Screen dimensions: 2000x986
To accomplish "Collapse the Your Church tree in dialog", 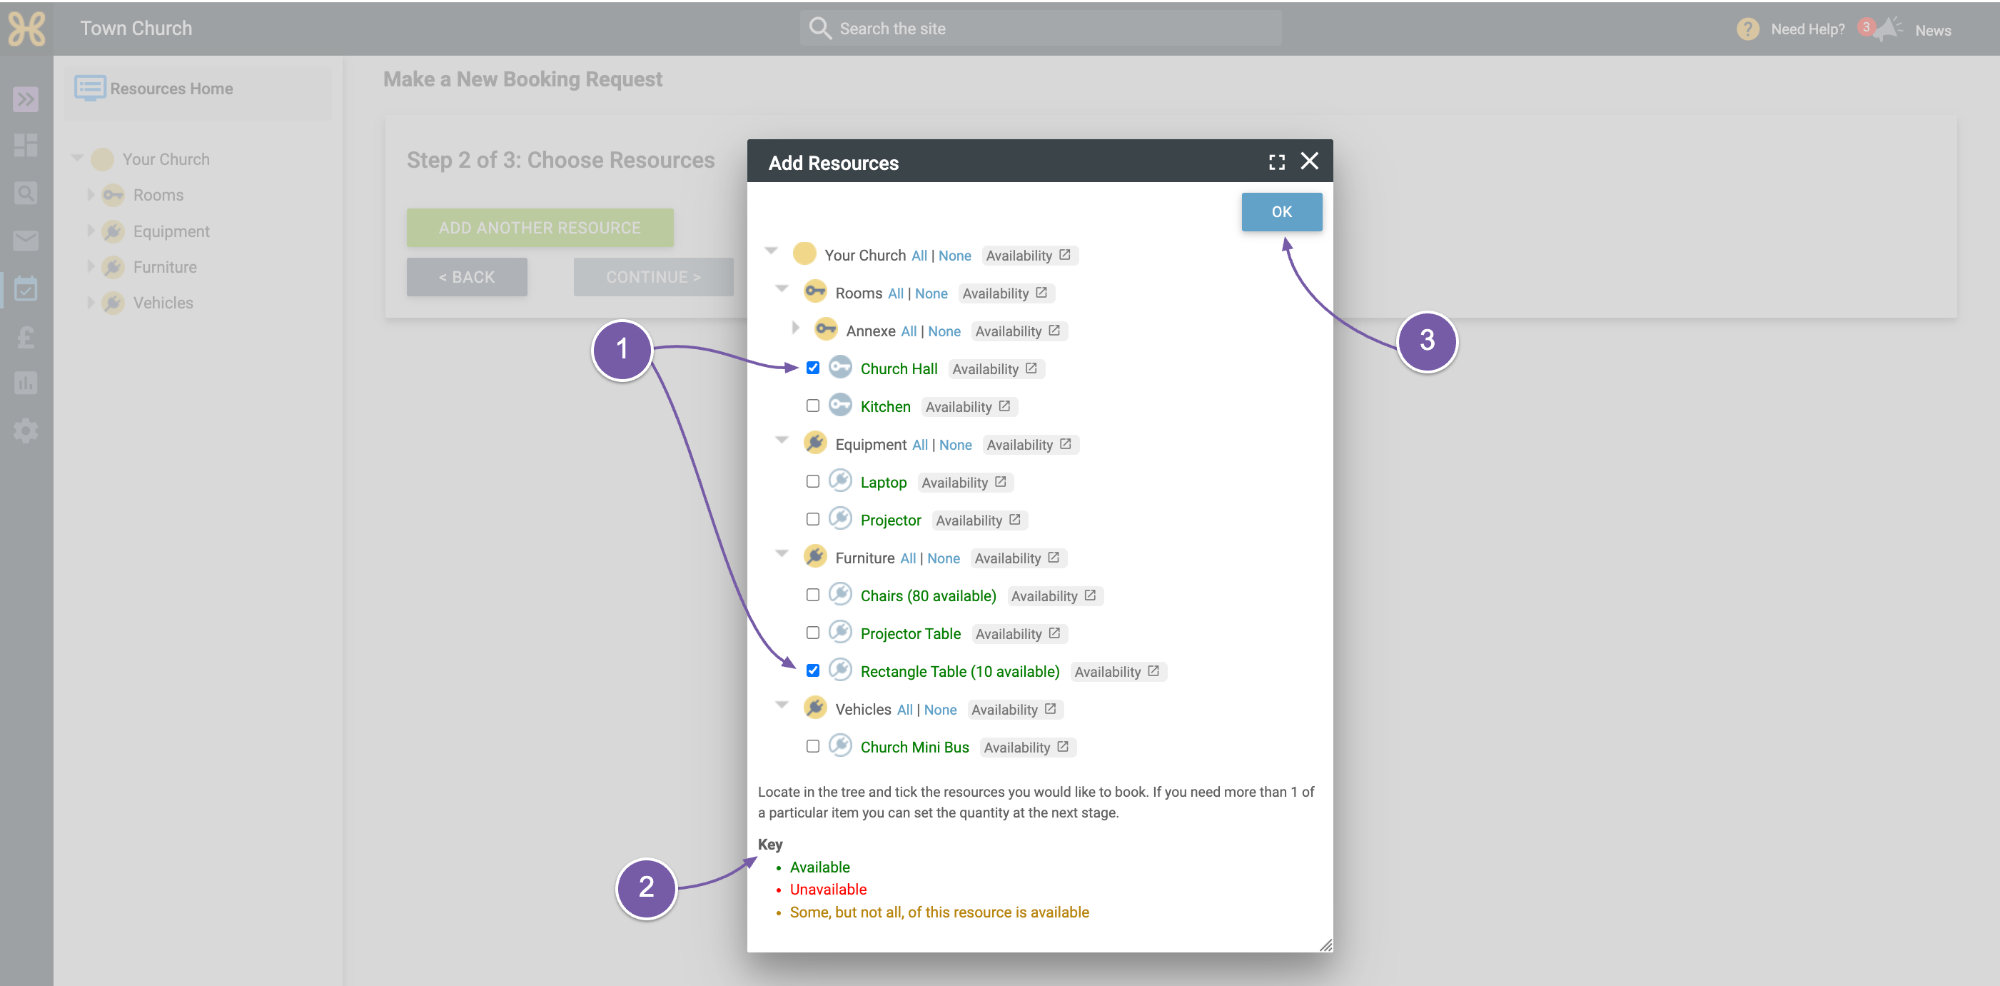I will coord(771,251).
